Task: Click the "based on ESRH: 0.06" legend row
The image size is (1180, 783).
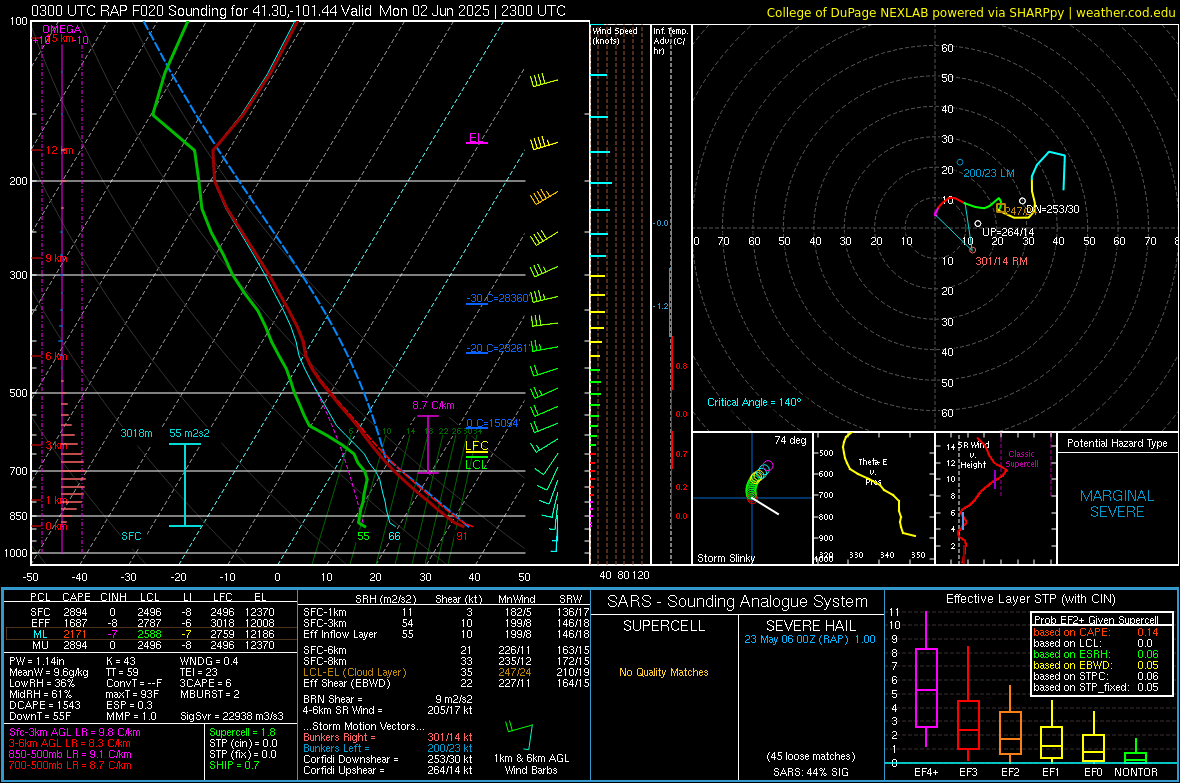Action: pos(1096,654)
